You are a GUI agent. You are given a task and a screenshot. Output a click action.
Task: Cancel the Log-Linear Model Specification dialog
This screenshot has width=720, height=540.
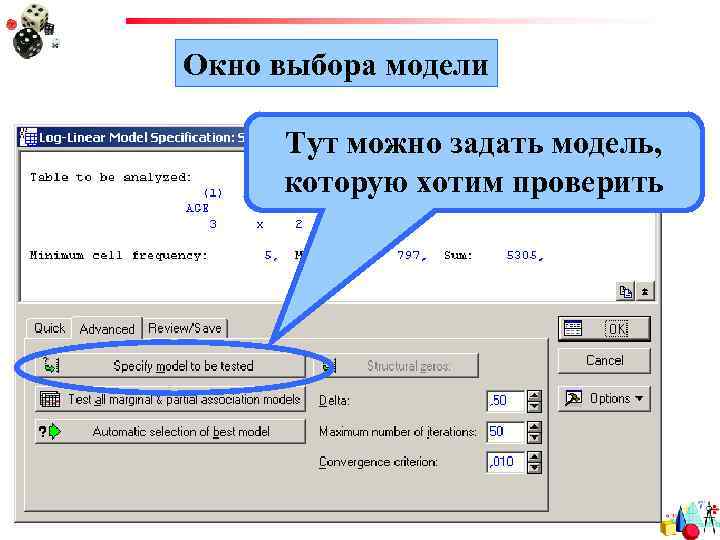[x=604, y=360]
